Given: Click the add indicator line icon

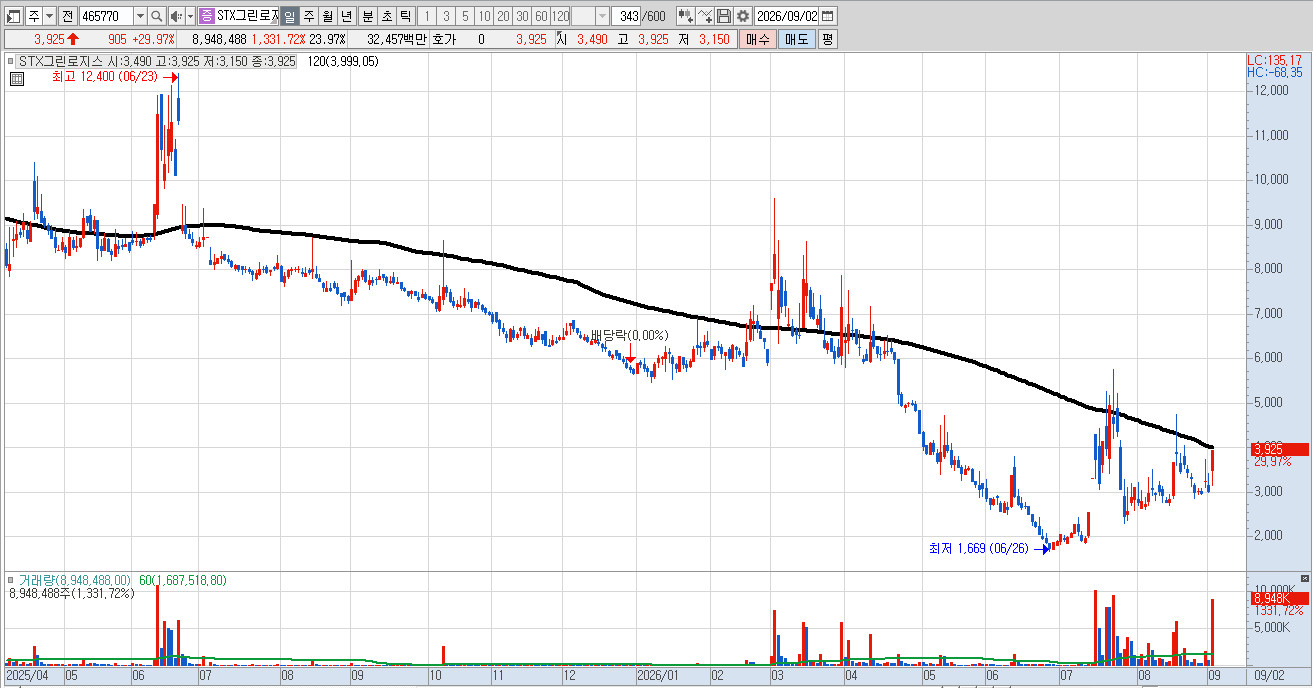Looking at the screenshot, I should point(705,16).
